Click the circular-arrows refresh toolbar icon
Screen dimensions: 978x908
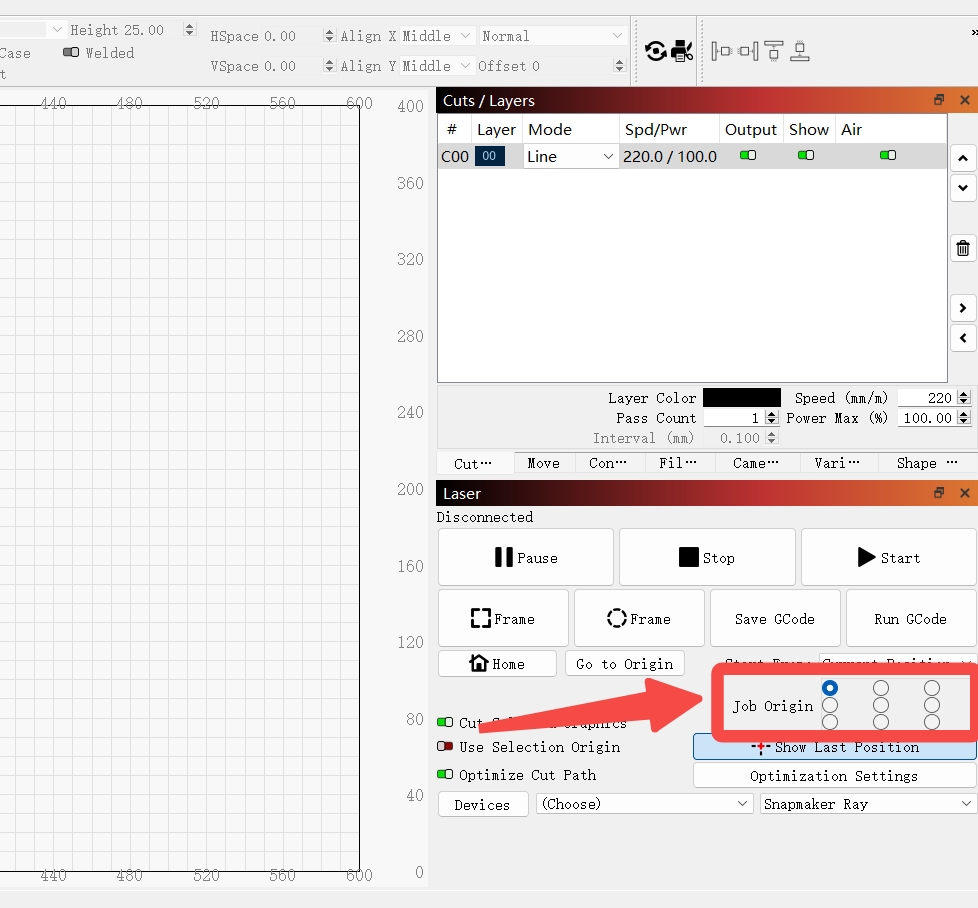tap(656, 51)
